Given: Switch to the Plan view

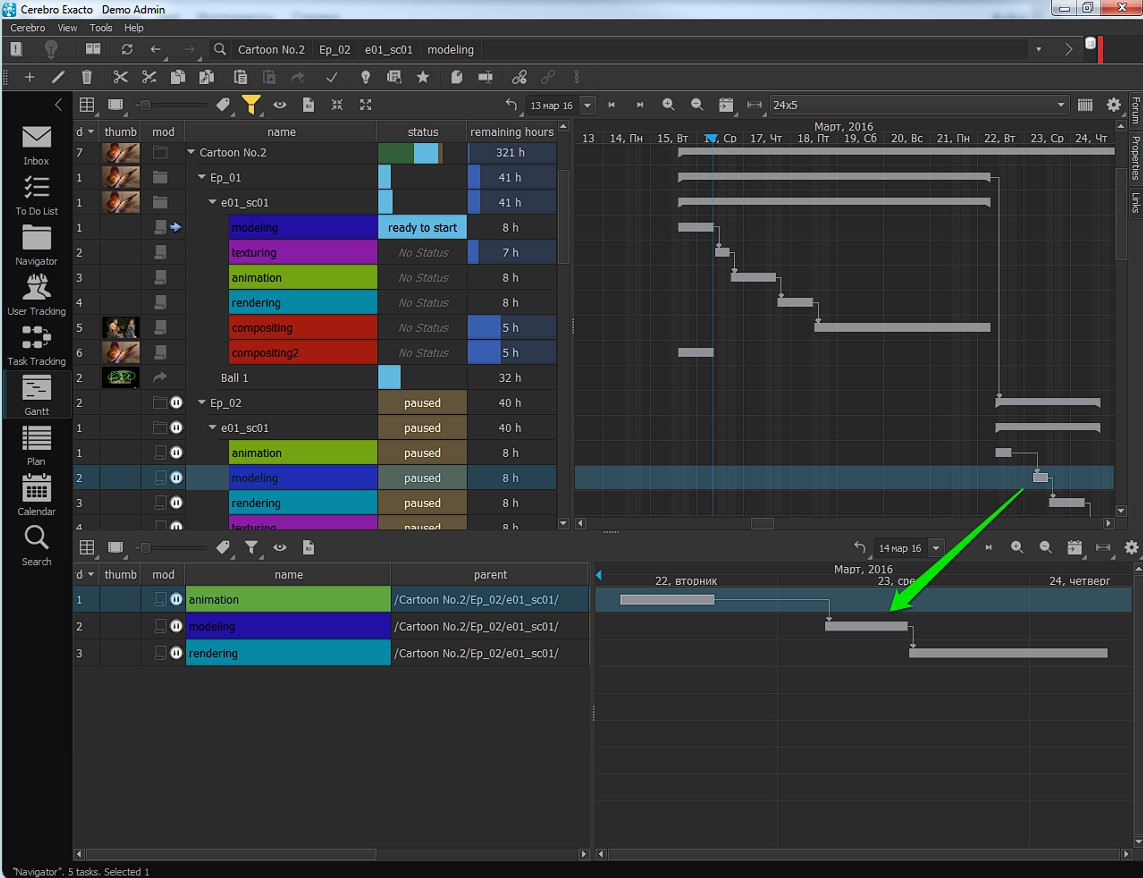Looking at the screenshot, I should click(x=36, y=446).
